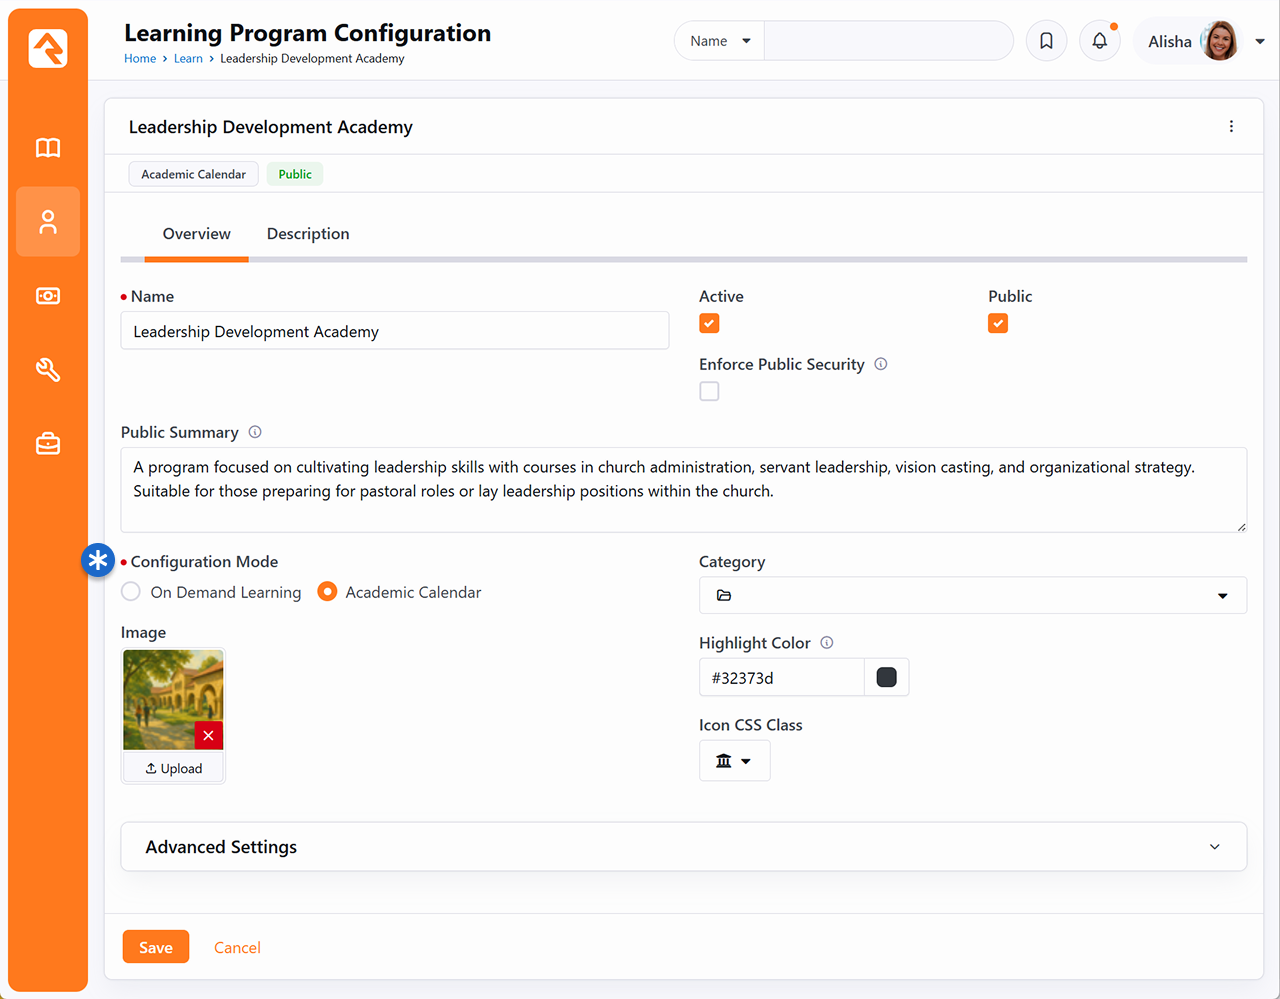Open the book icon in sidebar

(x=48, y=148)
